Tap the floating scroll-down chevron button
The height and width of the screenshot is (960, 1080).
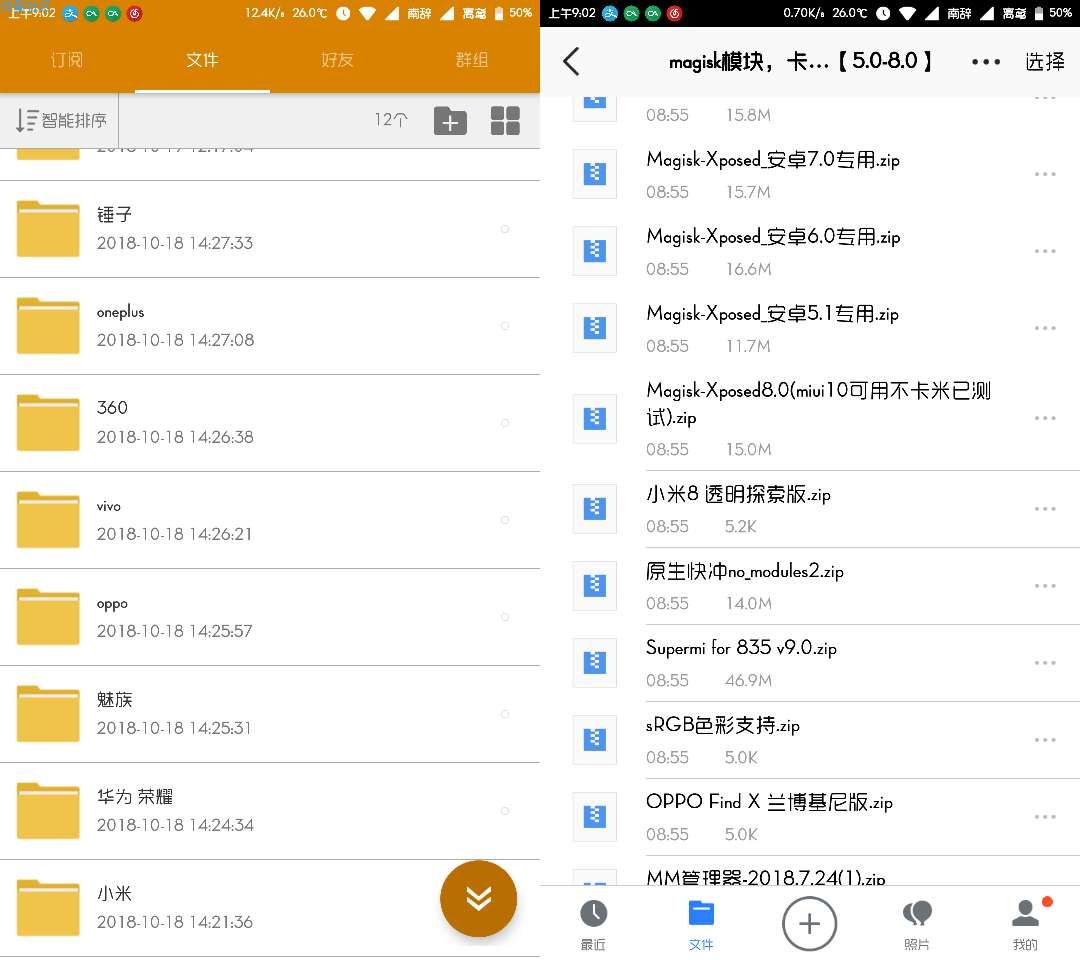pos(479,898)
